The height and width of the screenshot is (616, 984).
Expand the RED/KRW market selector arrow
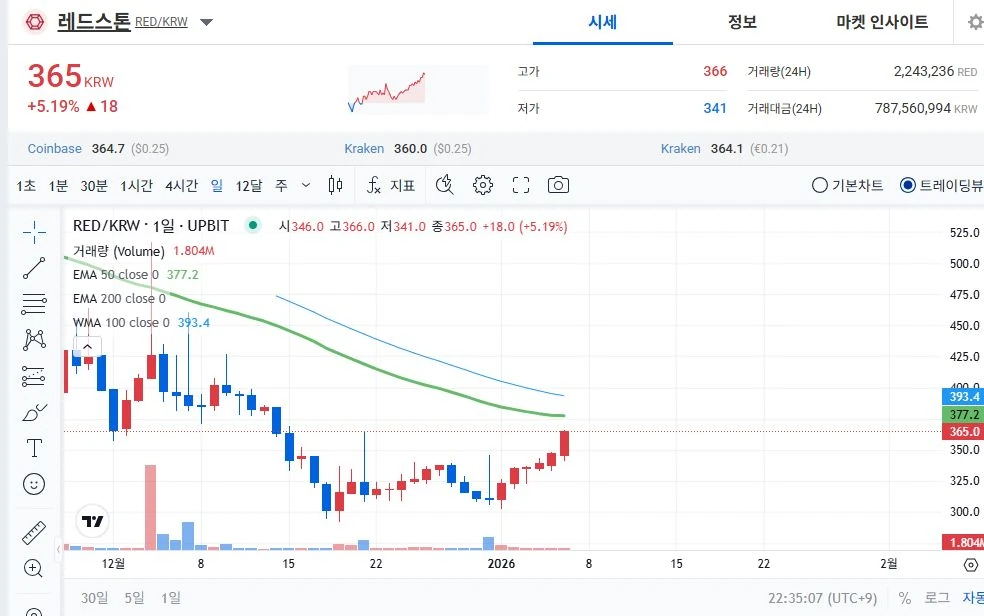pyautogui.click(x=206, y=23)
